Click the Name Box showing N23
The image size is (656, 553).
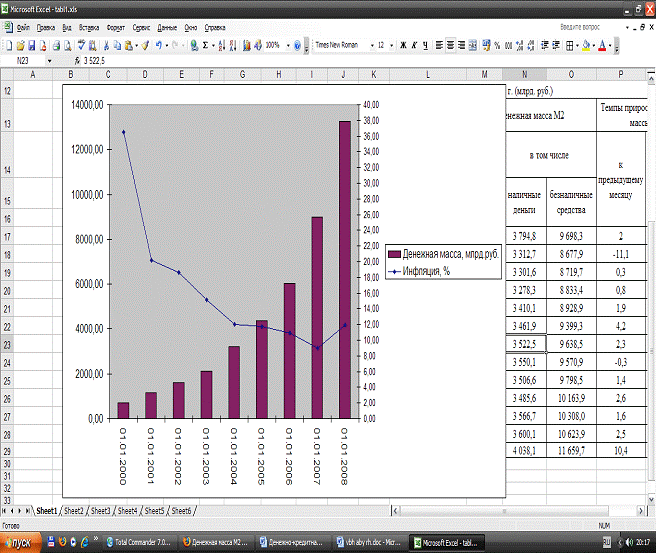[25, 61]
